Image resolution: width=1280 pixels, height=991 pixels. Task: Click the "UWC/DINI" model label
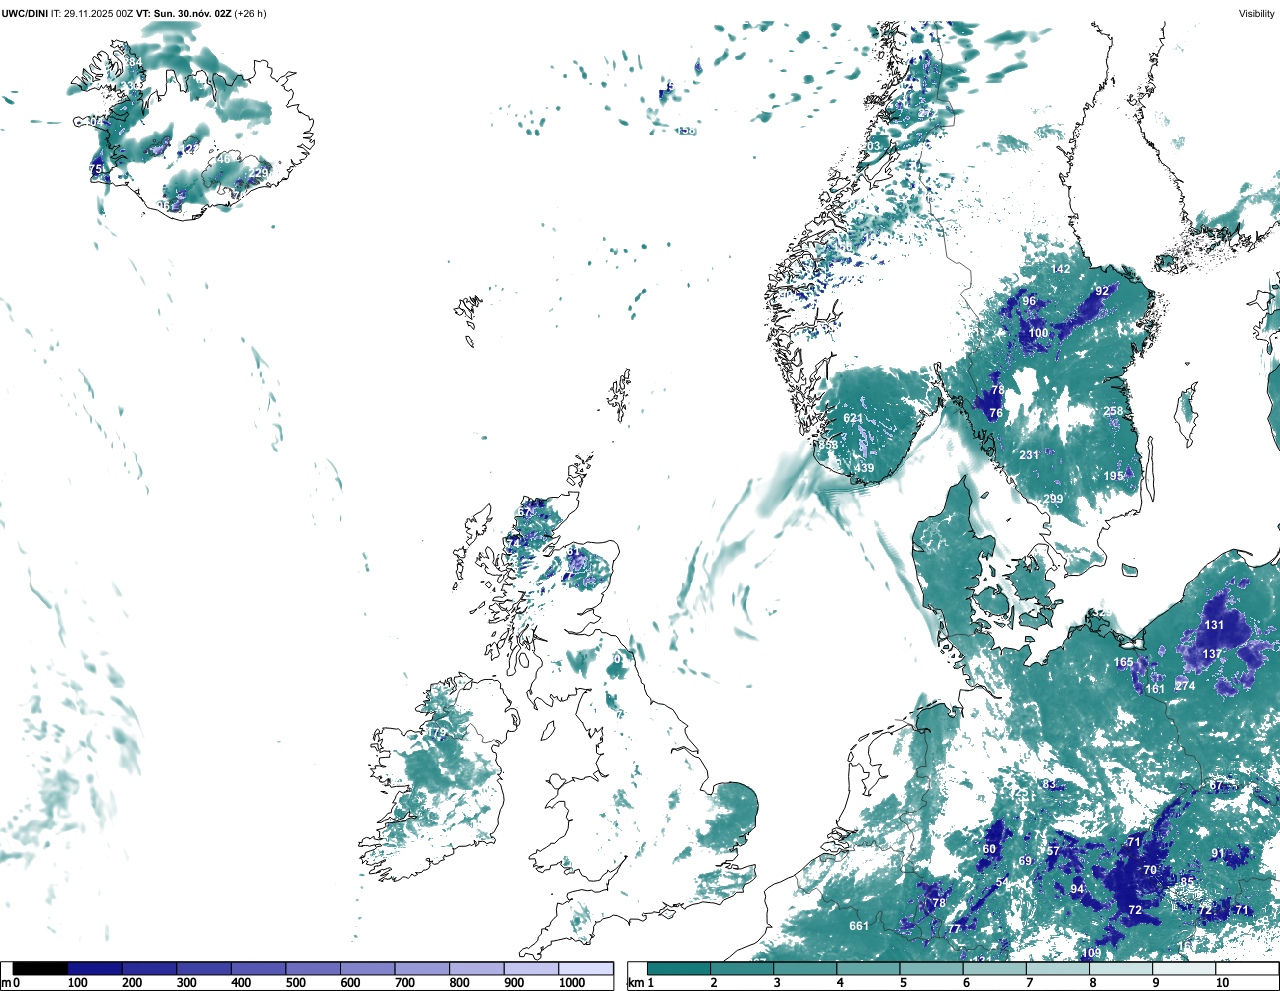(24, 13)
